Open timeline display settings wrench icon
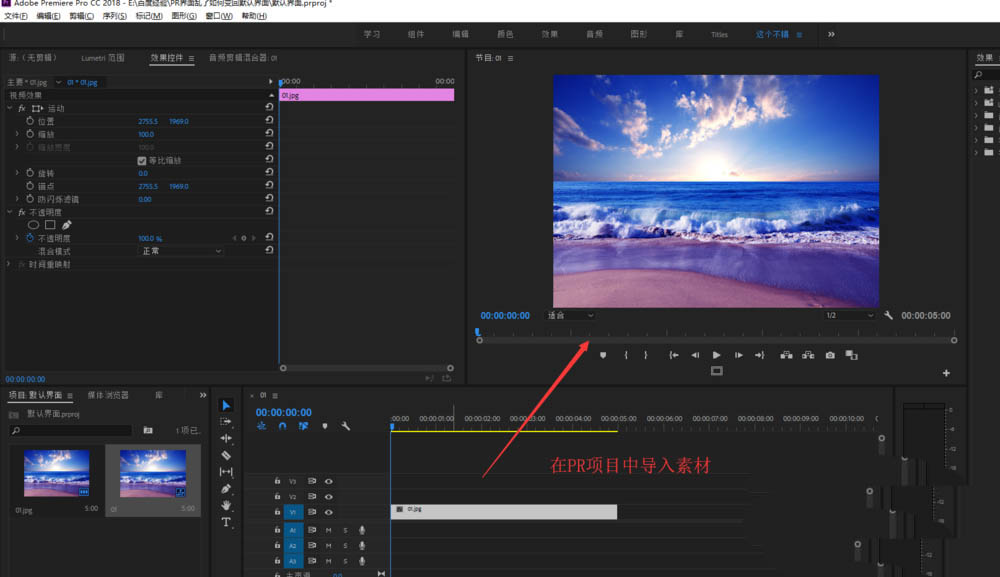 point(345,426)
